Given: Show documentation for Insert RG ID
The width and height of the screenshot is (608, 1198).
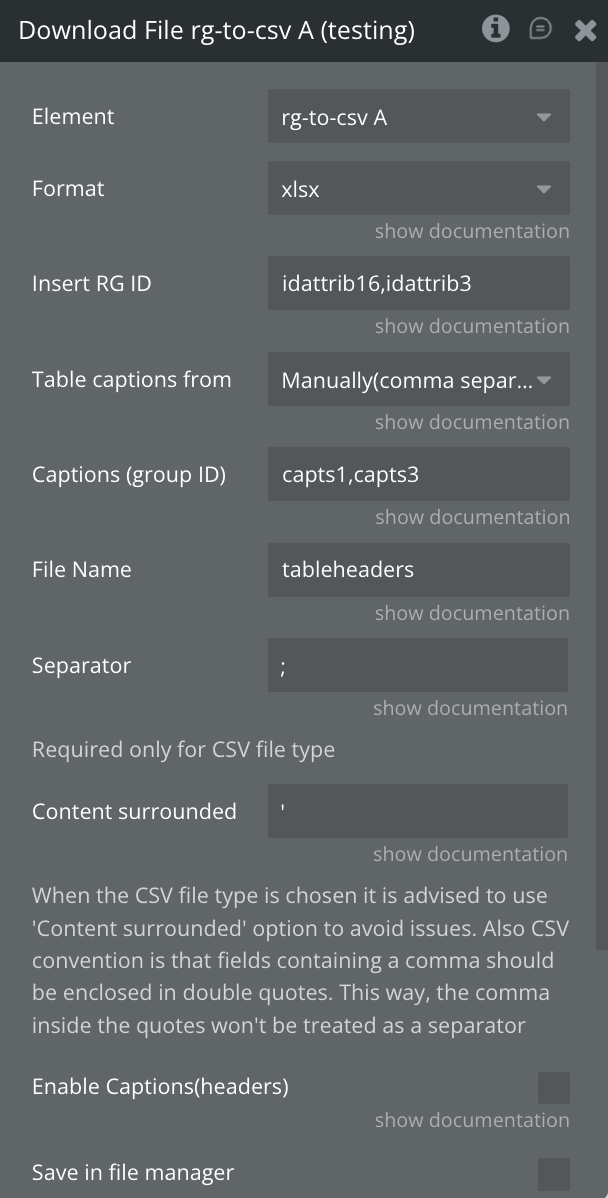Looking at the screenshot, I should pos(472,326).
